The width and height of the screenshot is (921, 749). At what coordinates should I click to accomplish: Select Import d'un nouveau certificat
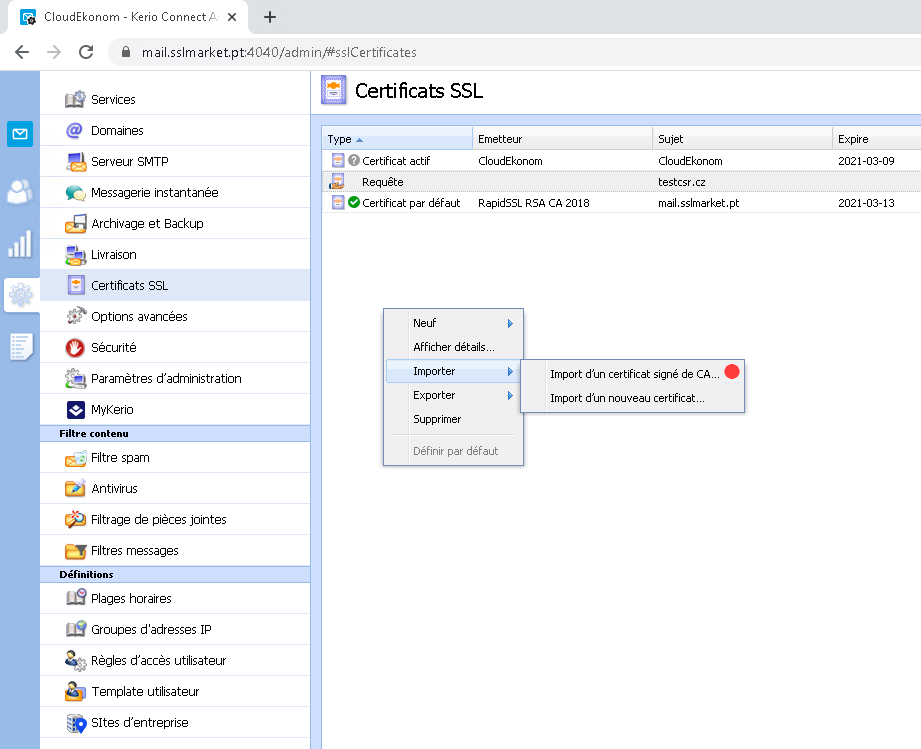[x=633, y=398]
